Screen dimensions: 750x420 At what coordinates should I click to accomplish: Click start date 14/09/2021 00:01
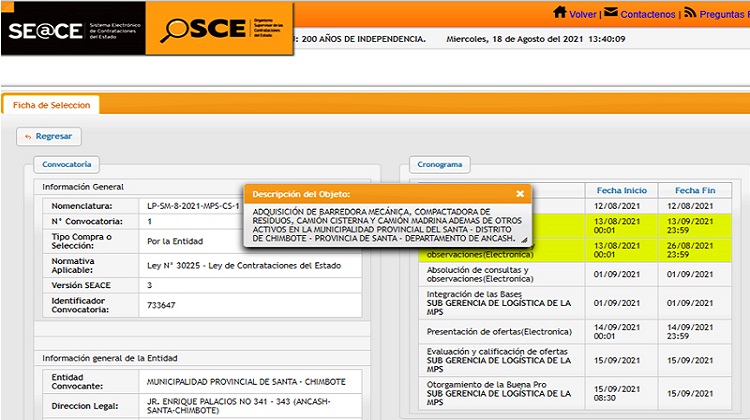tap(617, 332)
